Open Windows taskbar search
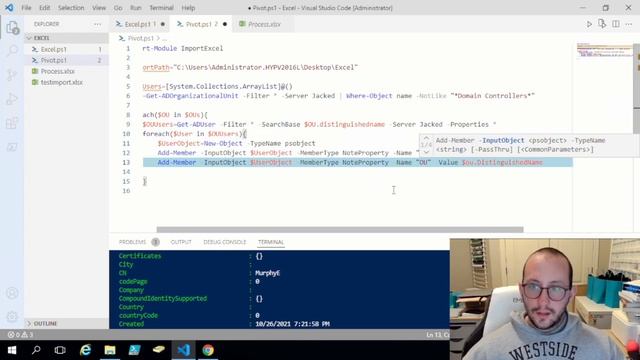The image size is (640, 360). click(x=36, y=350)
